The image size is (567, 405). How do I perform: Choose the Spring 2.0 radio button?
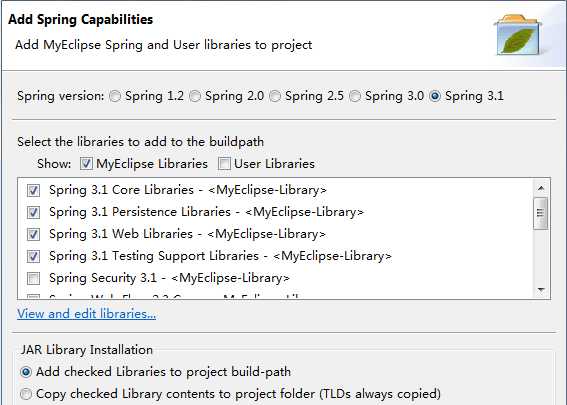pos(195,96)
